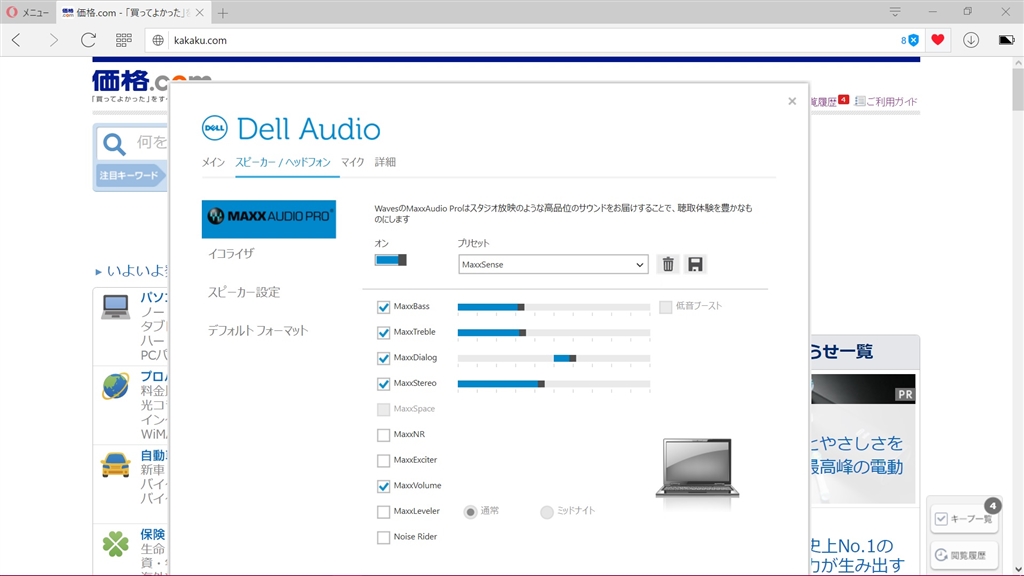Uncheck the MaxxTreble checkbox
This screenshot has height=576, width=1024.
click(x=383, y=332)
